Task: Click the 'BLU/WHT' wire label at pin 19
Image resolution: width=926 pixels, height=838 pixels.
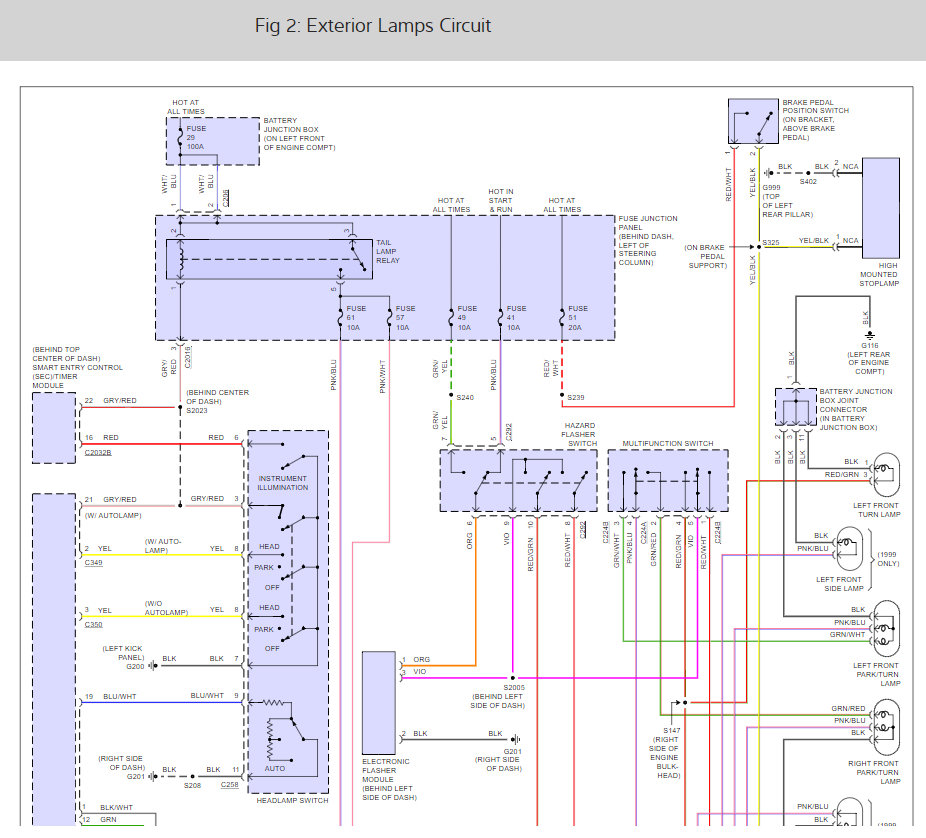Action: (x=119, y=697)
